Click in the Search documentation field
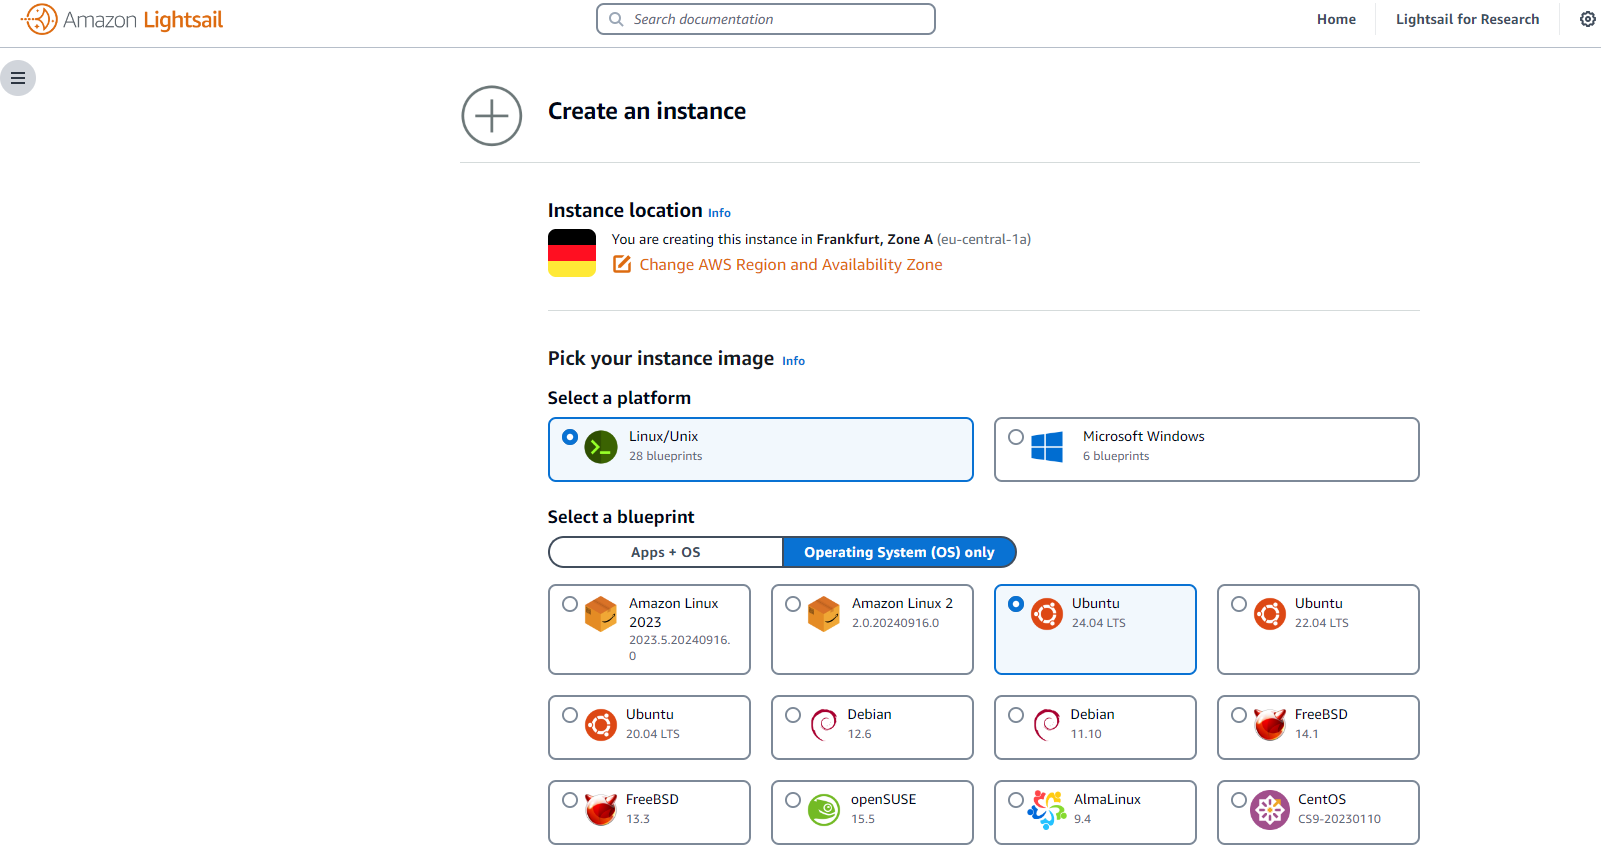Screen dimensions: 1601x864 pyautogui.click(x=766, y=19)
